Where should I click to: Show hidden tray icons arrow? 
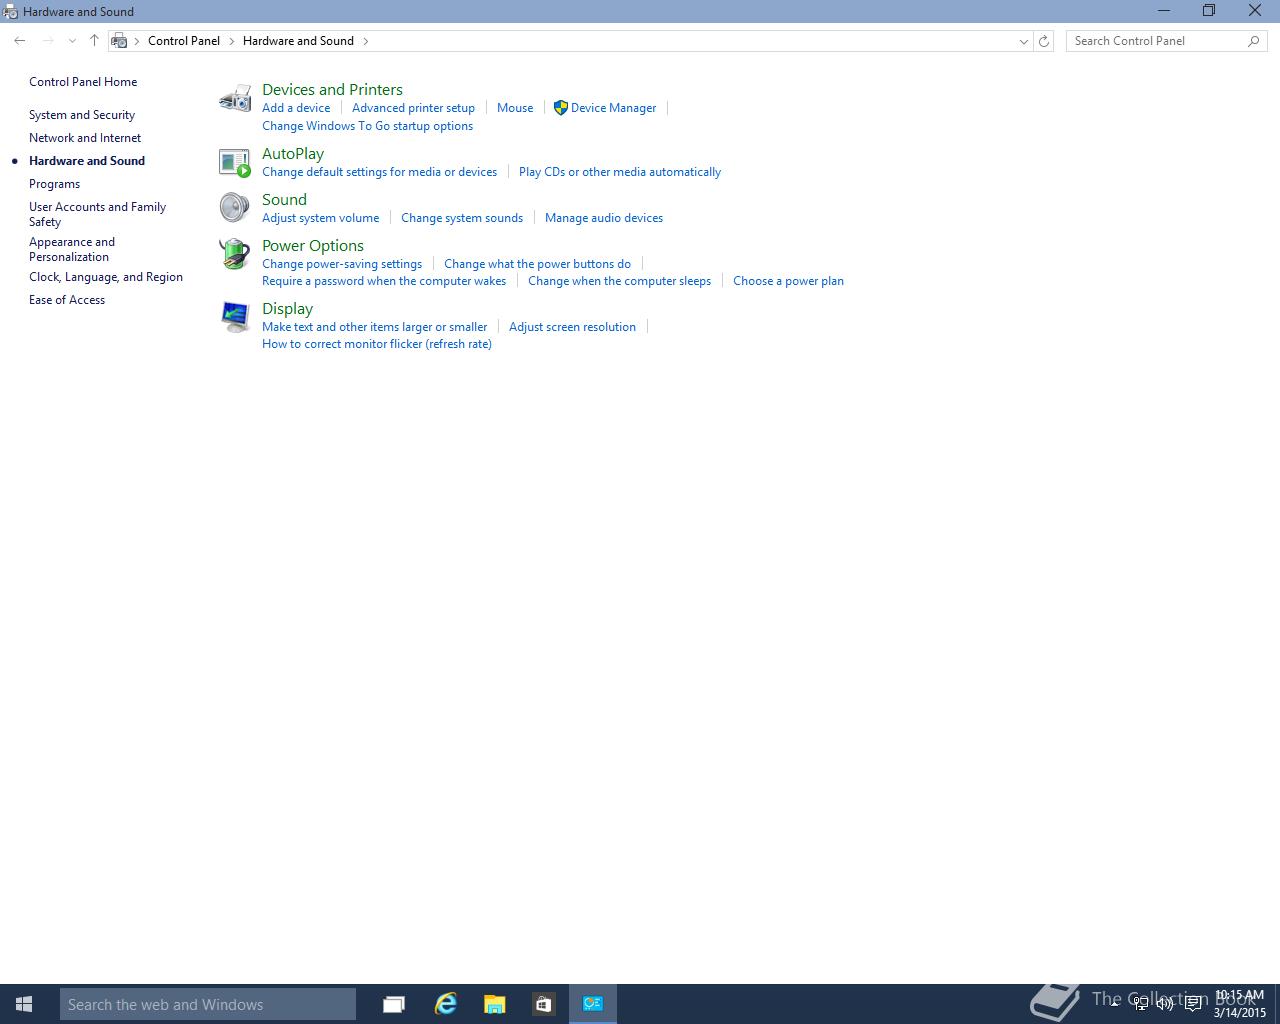(x=1115, y=1003)
